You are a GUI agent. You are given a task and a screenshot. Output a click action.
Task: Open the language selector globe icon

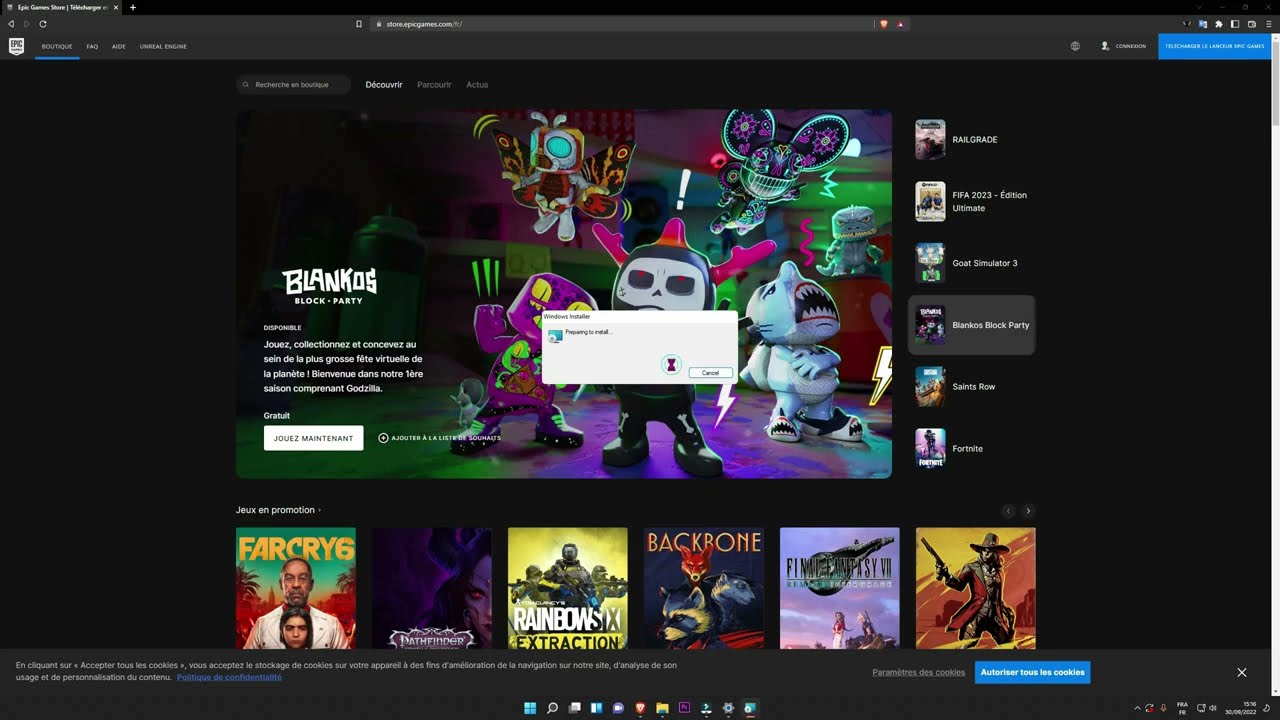point(1075,46)
